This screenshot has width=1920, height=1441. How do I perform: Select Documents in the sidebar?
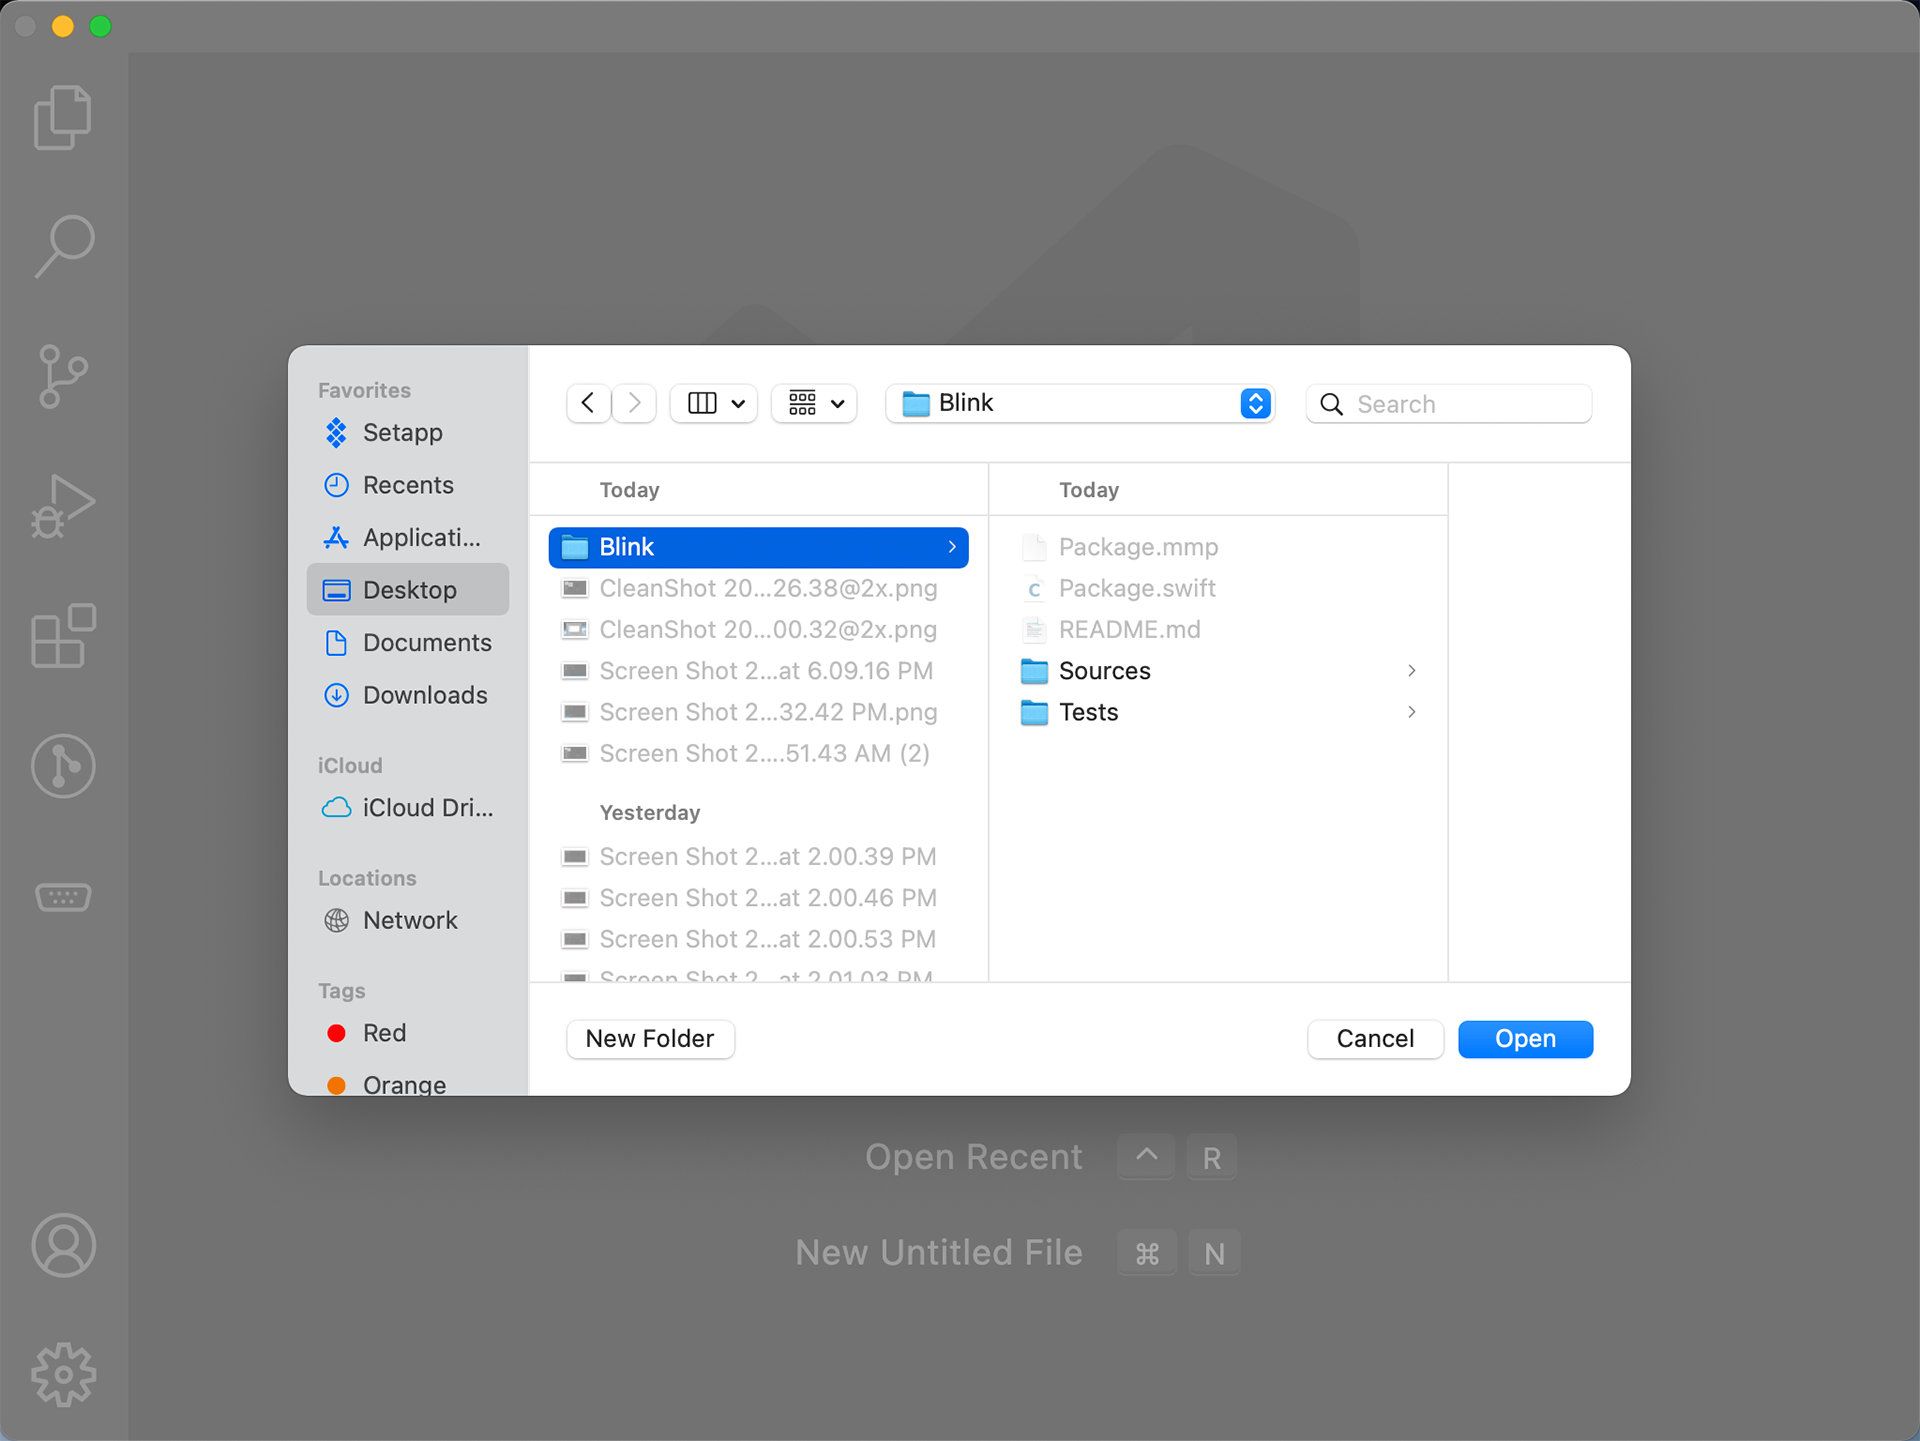(x=407, y=642)
